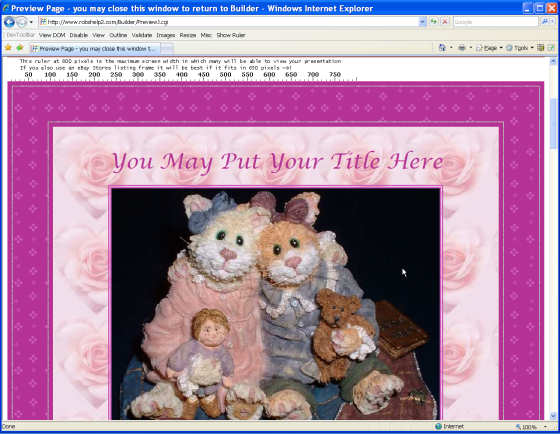The image size is (560, 434).
Task: Open recent pages dropdown beside Forward arrow
Action: pos(31,22)
